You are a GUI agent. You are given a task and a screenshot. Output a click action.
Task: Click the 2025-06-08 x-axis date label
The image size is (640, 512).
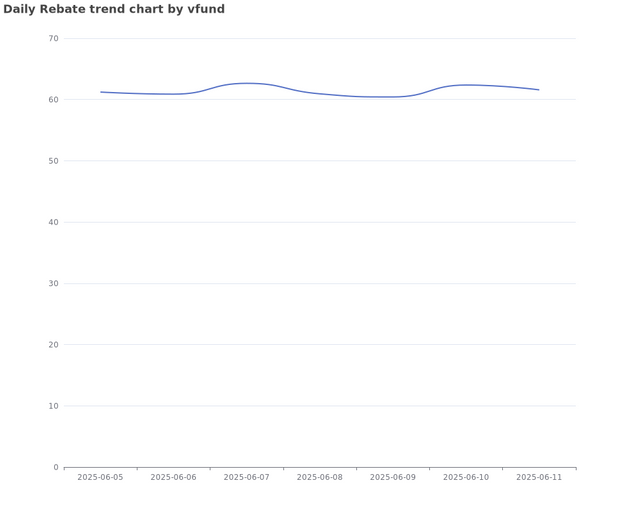click(x=320, y=478)
